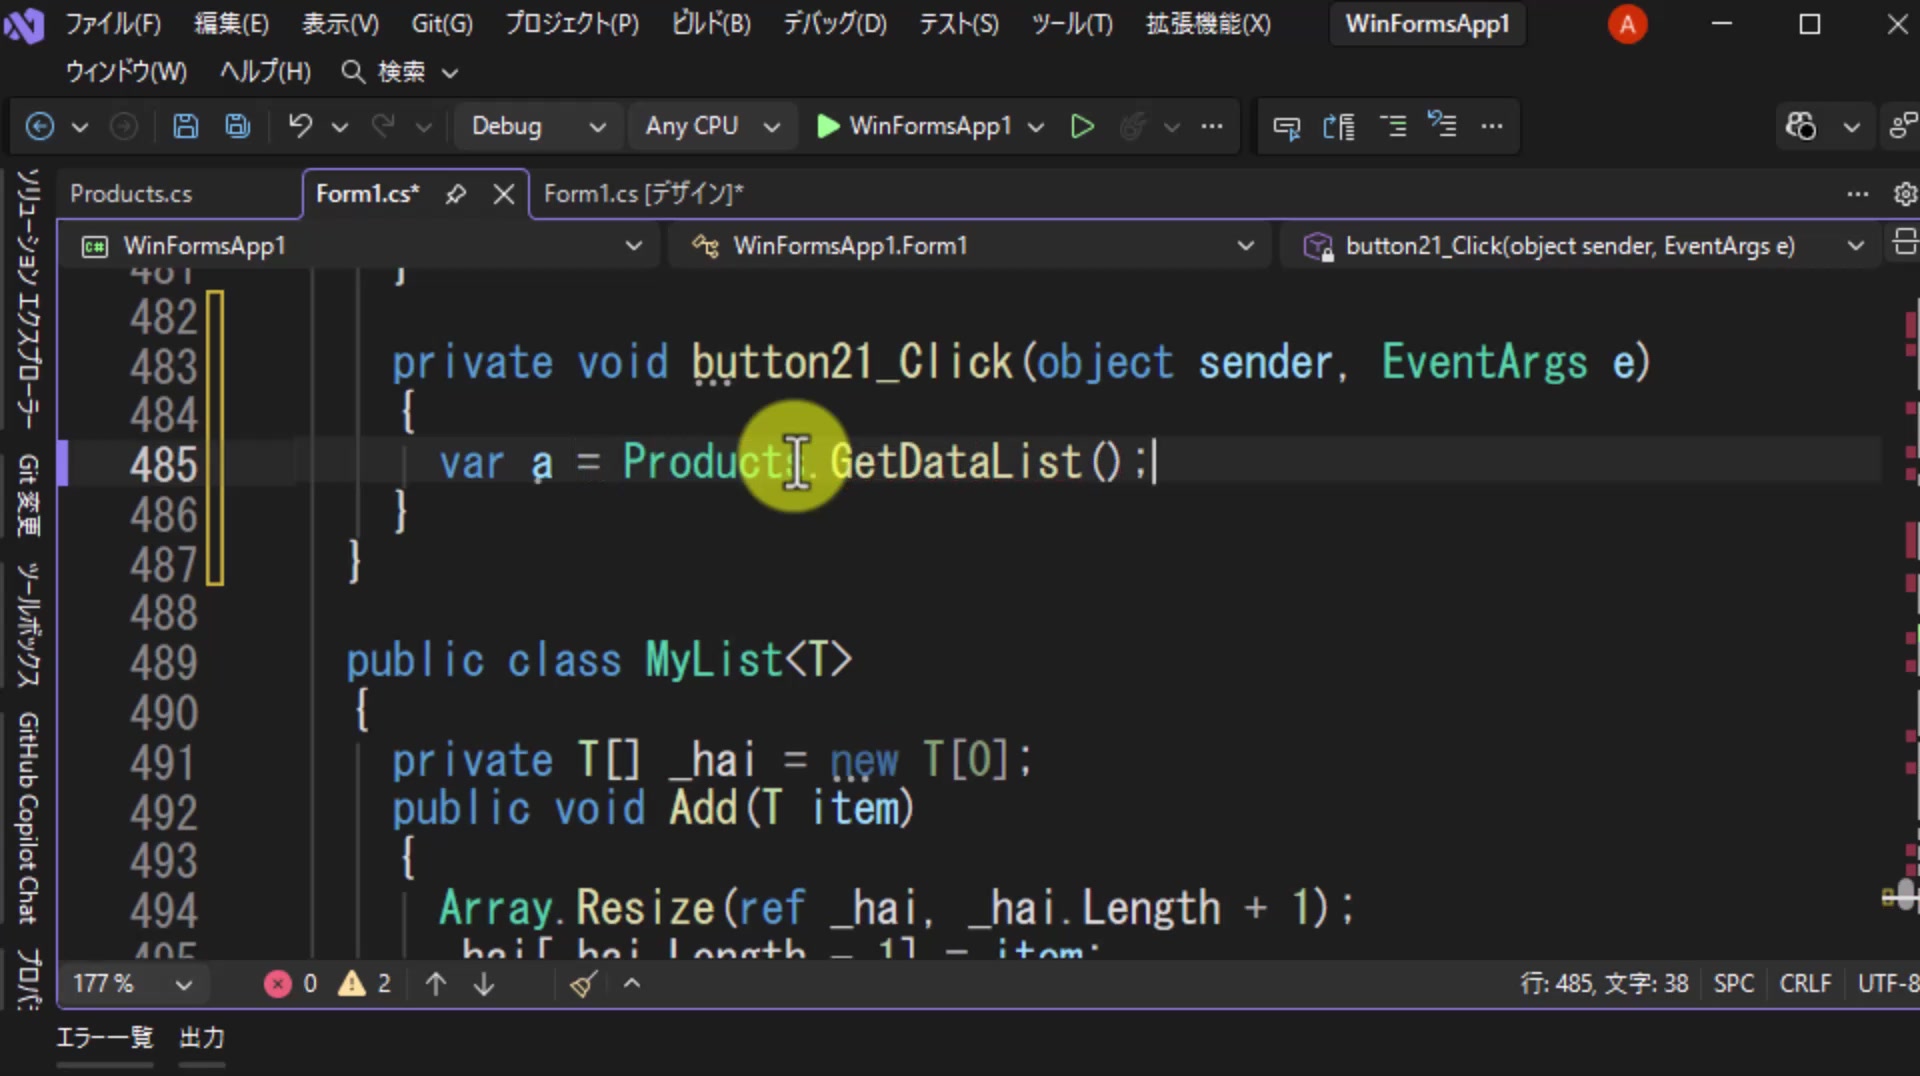
Task: Open the エラー一覧 panel tab
Action: (x=104, y=1038)
